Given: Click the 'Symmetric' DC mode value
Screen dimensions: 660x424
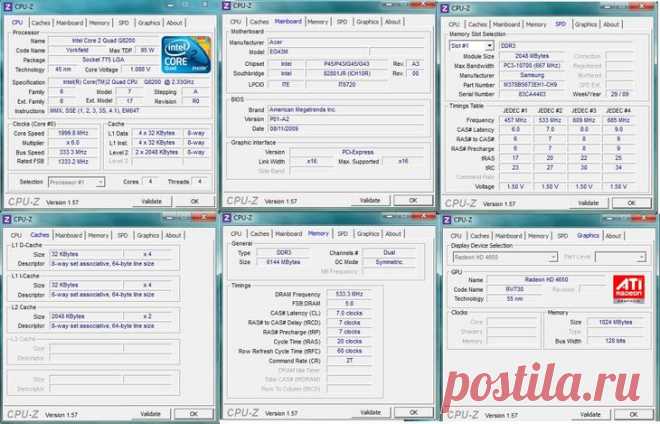Looking at the screenshot, I should (x=390, y=262).
